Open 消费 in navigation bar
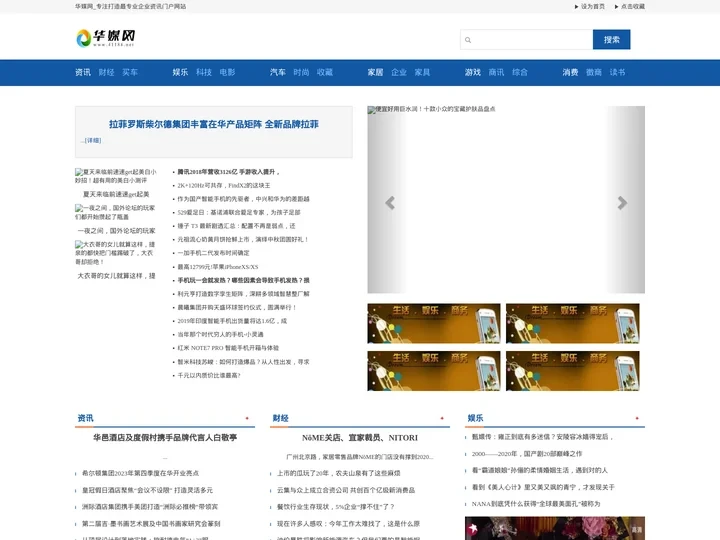Viewport: 720px width, 540px height. point(570,72)
